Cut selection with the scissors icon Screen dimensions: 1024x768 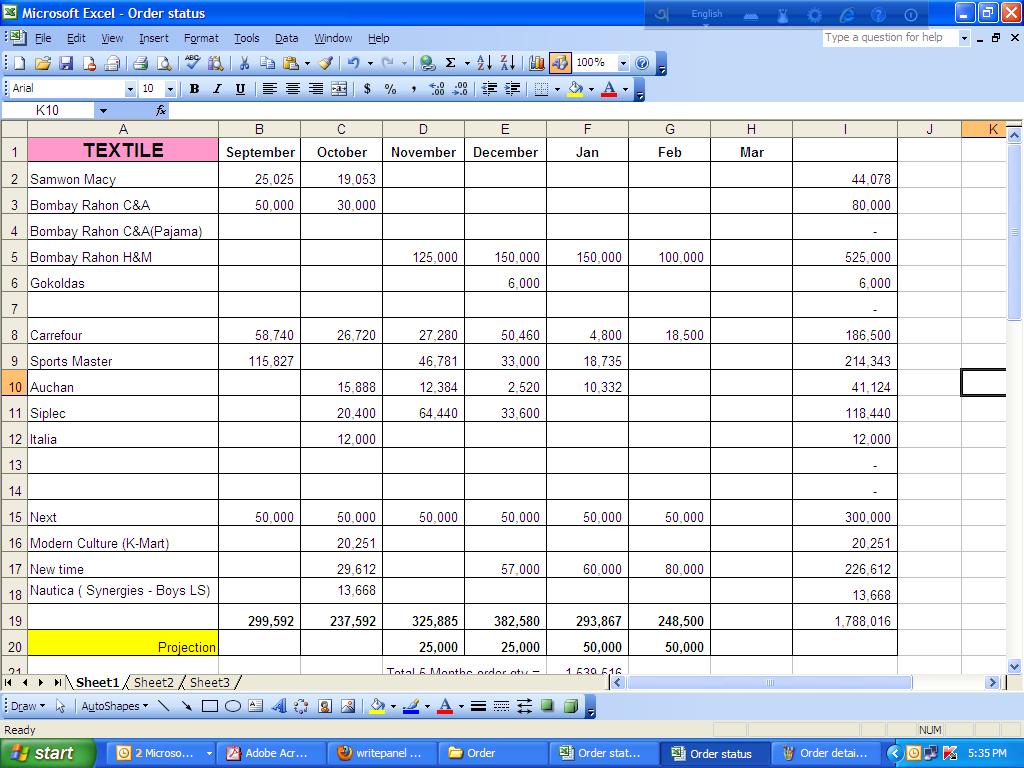244,63
